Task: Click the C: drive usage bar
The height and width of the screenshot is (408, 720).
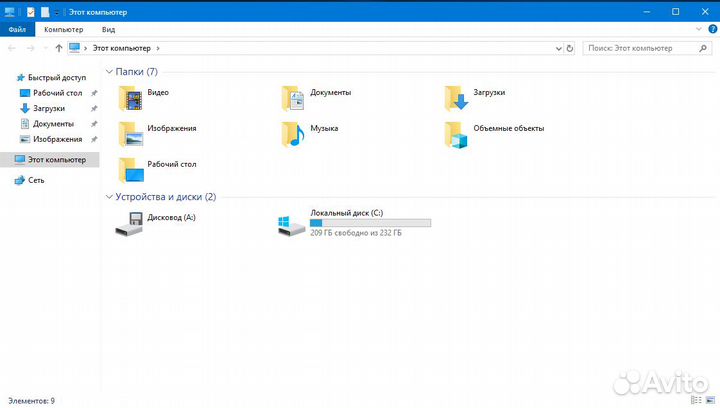Action: coord(370,223)
